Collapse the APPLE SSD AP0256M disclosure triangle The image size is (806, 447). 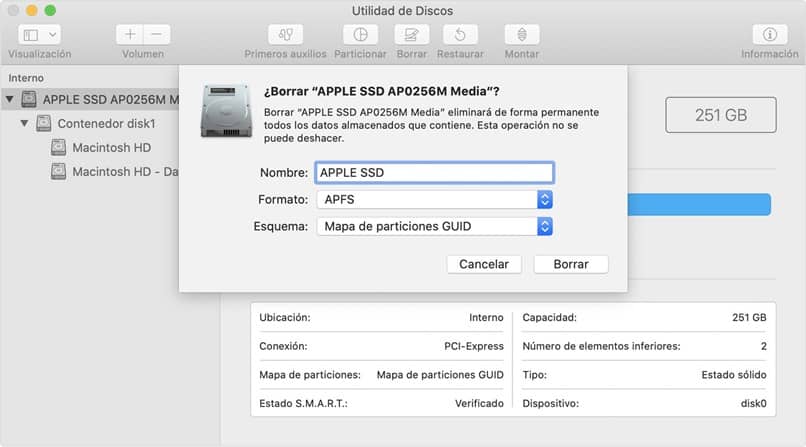10,99
